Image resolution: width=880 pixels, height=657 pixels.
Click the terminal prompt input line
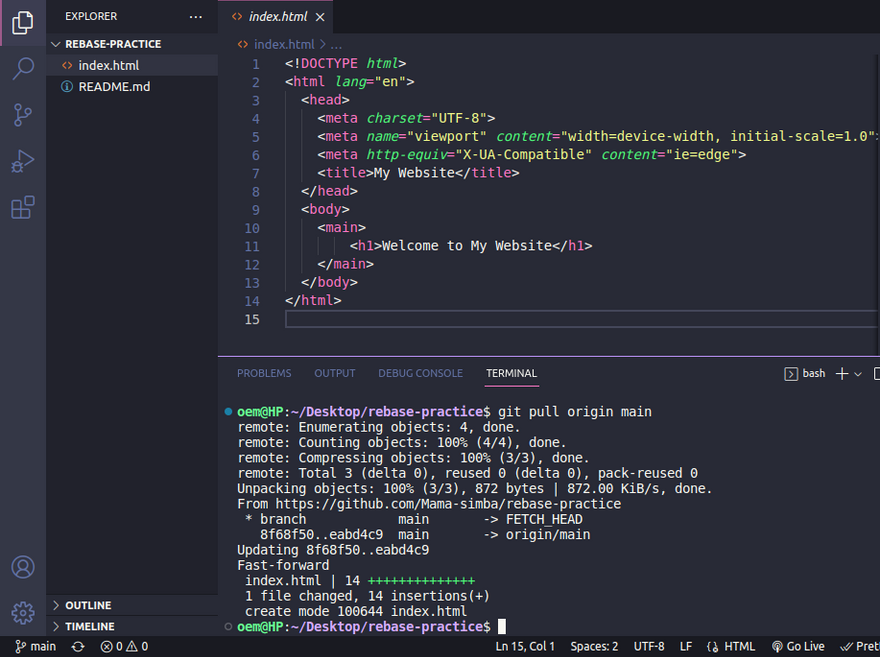click(370, 626)
